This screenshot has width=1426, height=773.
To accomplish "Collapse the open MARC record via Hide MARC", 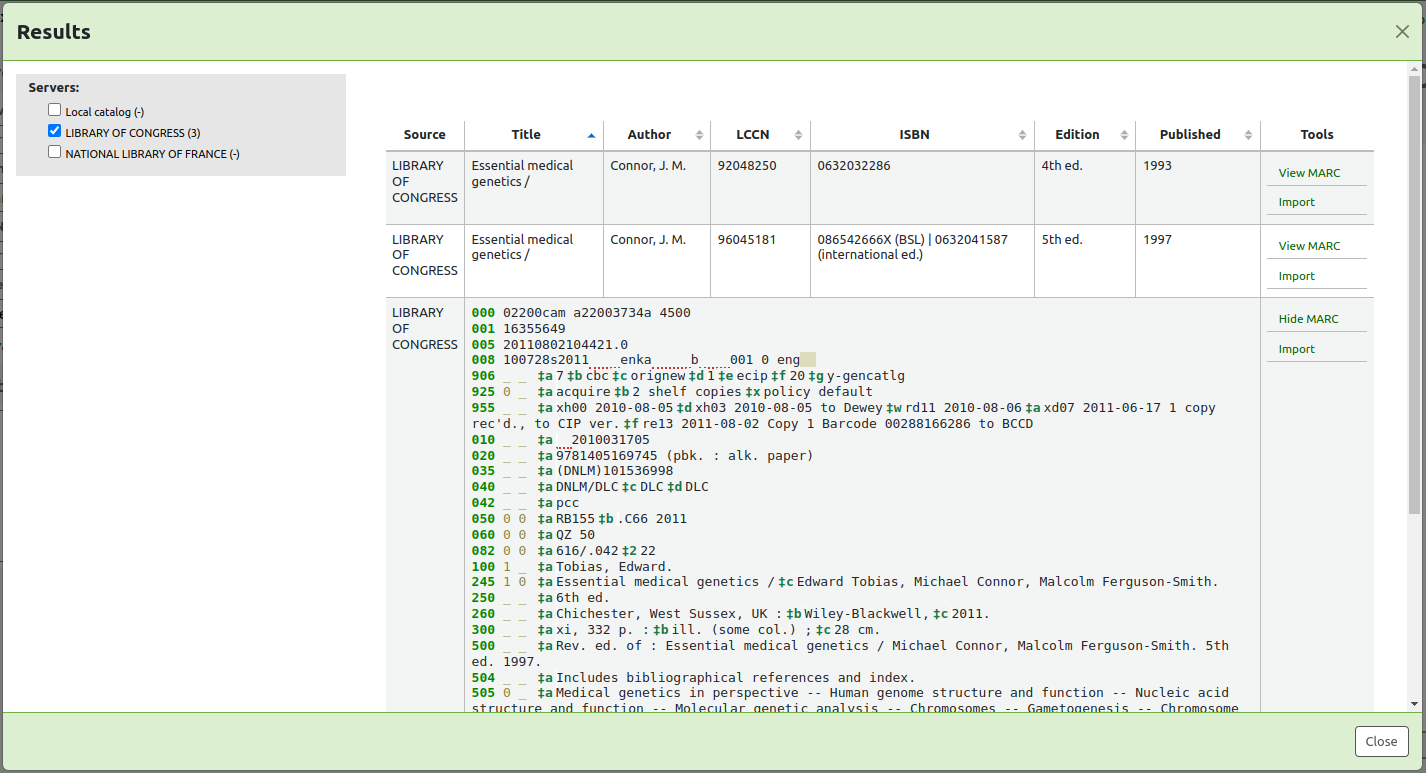I will point(1311,318).
